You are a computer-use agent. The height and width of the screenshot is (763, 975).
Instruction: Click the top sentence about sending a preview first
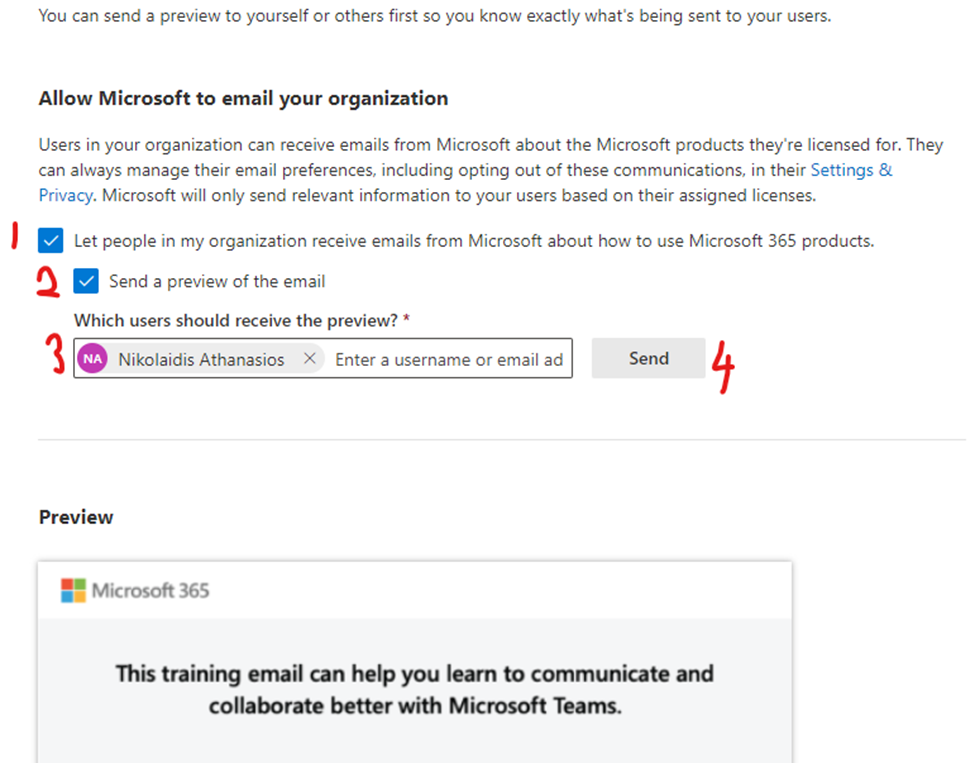(x=434, y=16)
